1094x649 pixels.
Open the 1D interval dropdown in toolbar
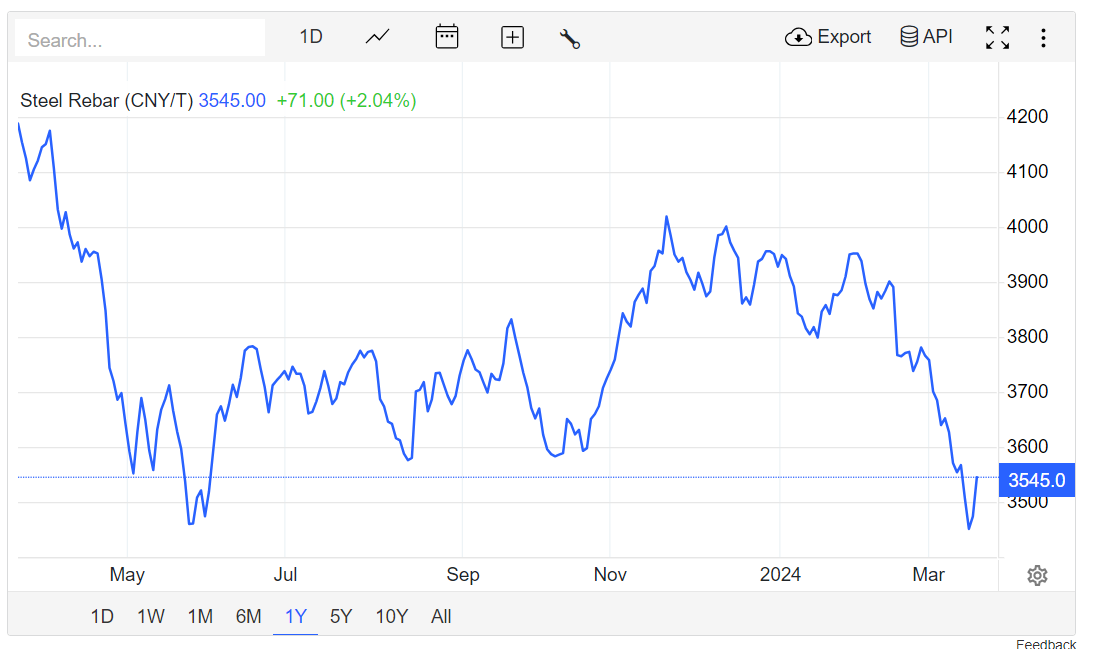[x=311, y=37]
